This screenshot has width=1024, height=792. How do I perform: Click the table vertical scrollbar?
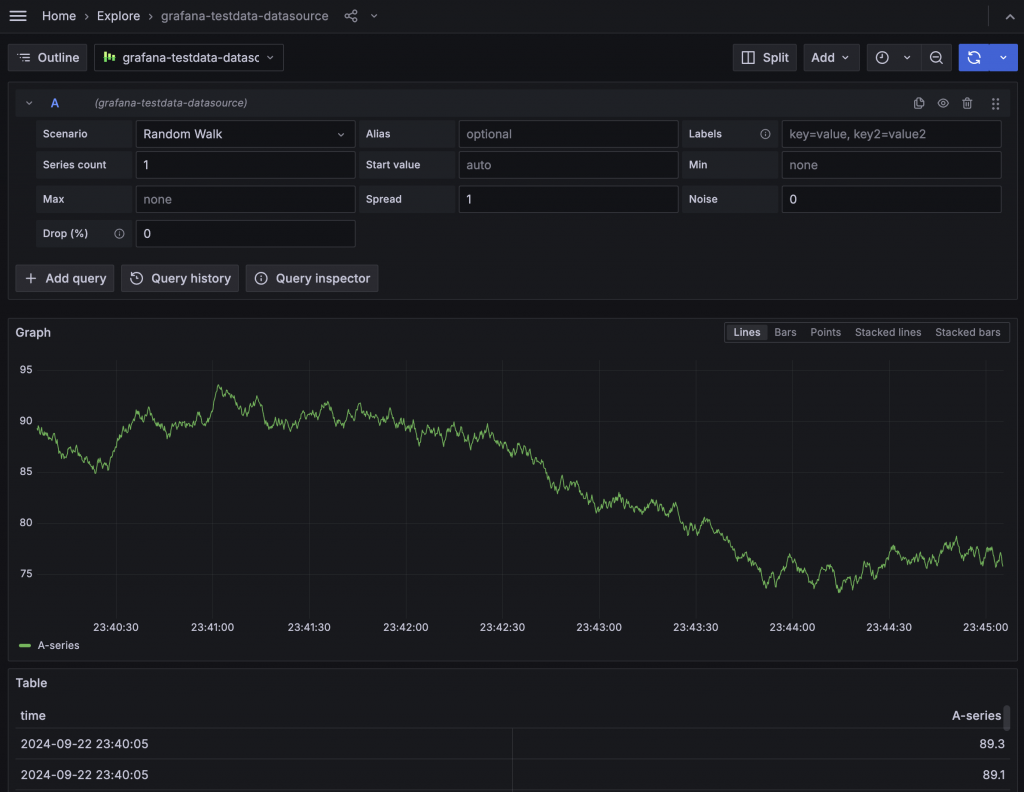(1006, 717)
